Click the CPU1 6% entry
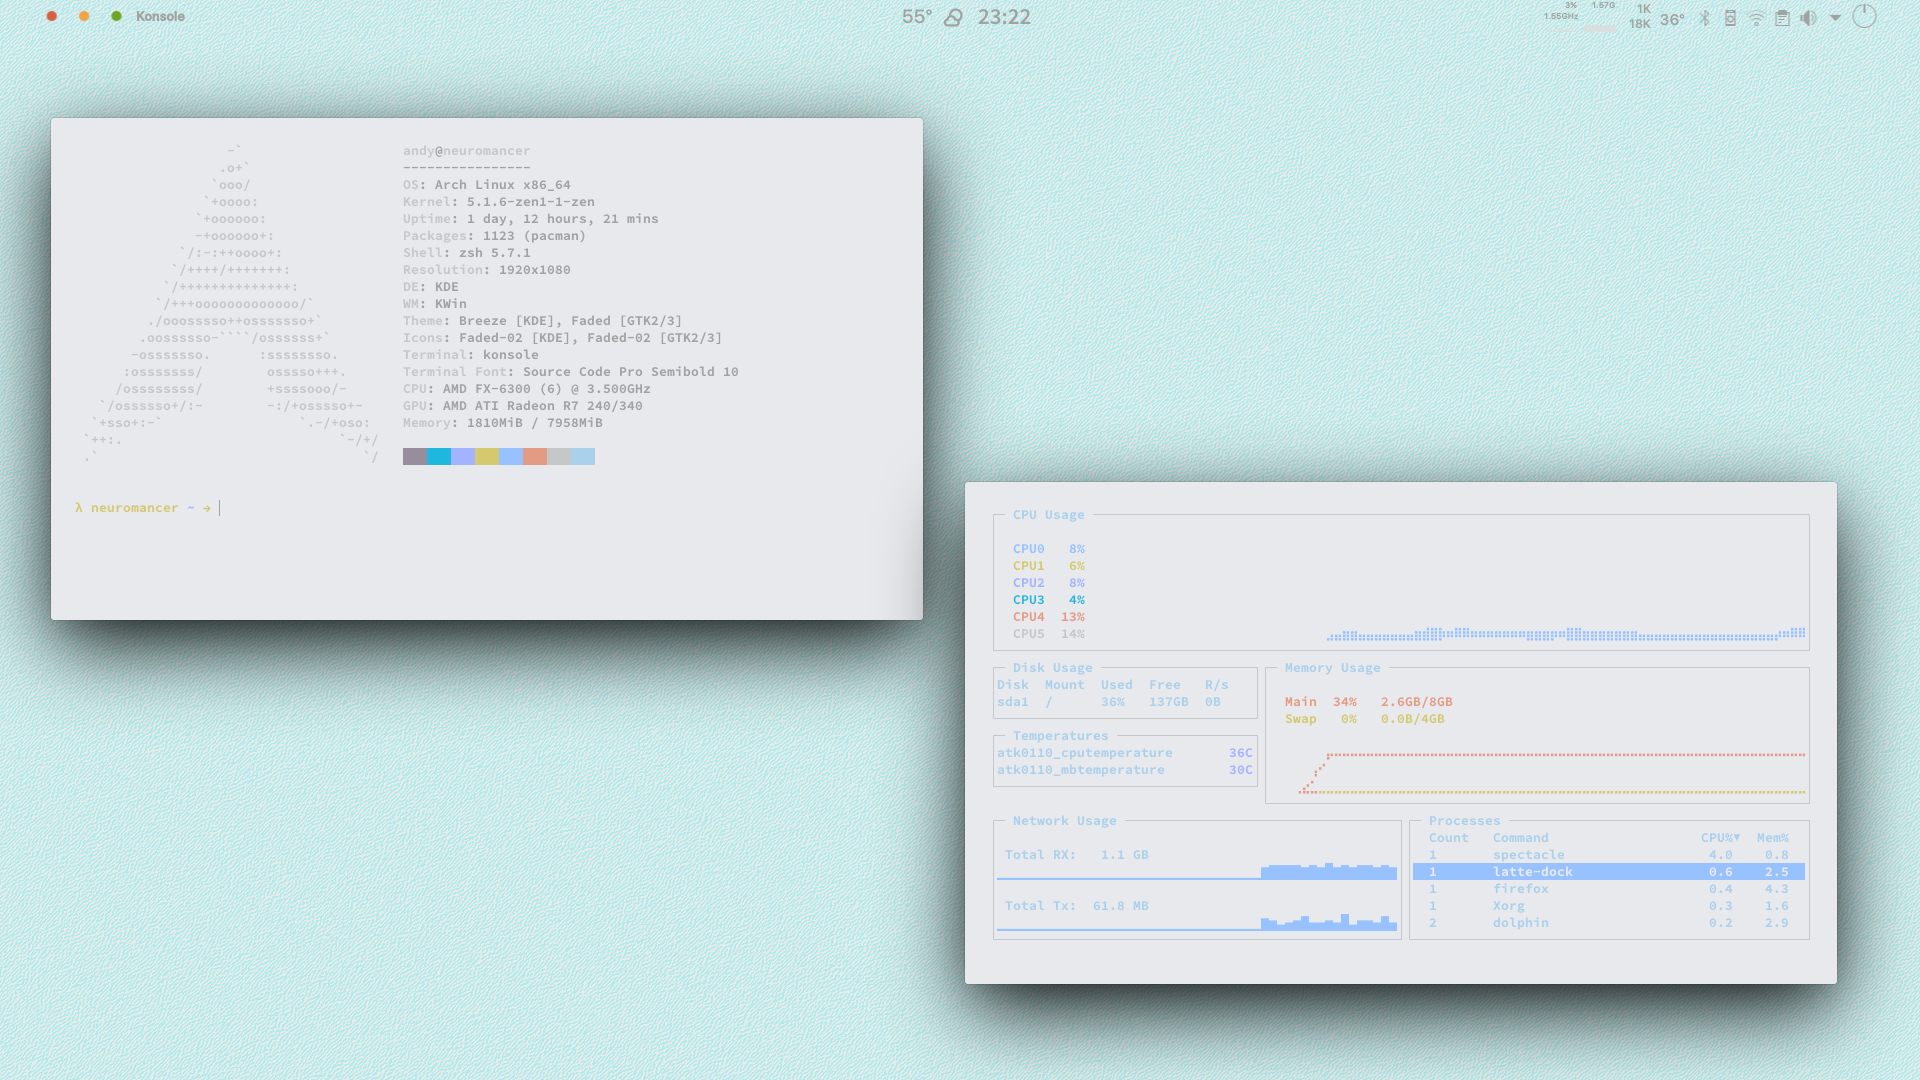Image resolution: width=1920 pixels, height=1080 pixels. tap(1049, 566)
